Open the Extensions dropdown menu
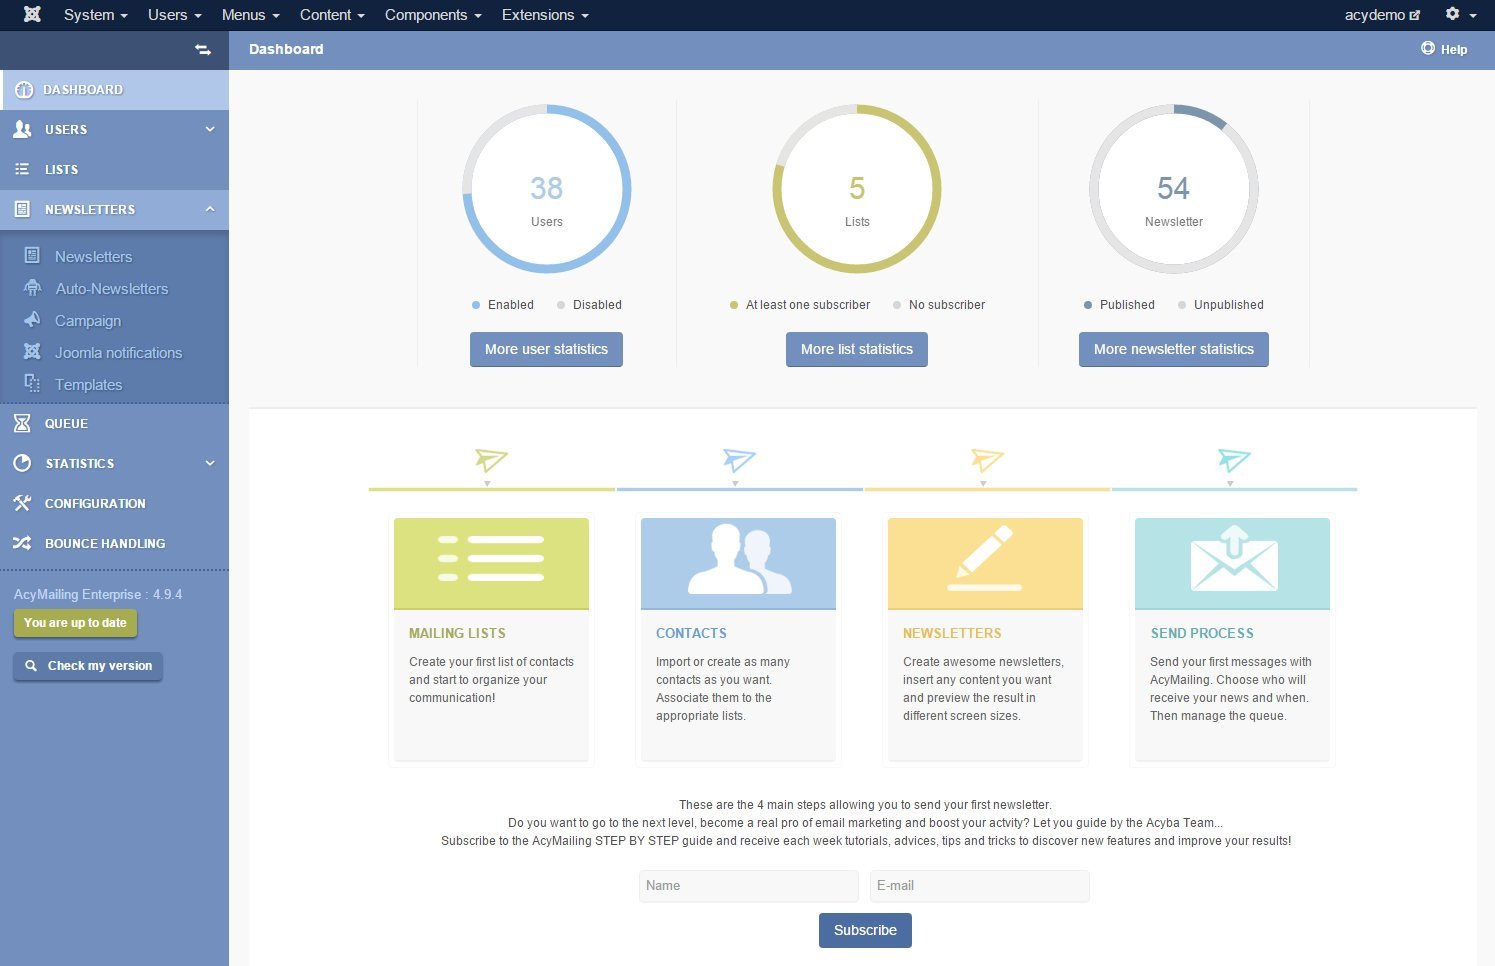Image resolution: width=1495 pixels, height=966 pixels. click(545, 15)
